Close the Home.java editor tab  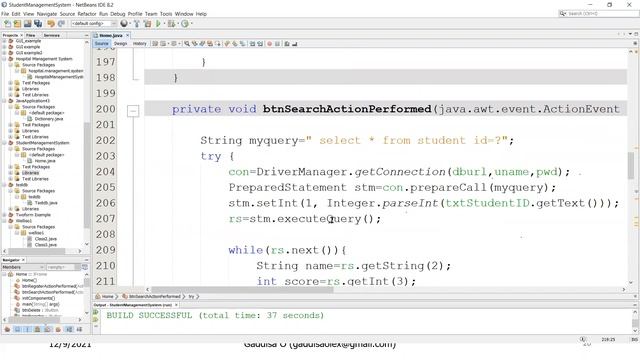127,36
